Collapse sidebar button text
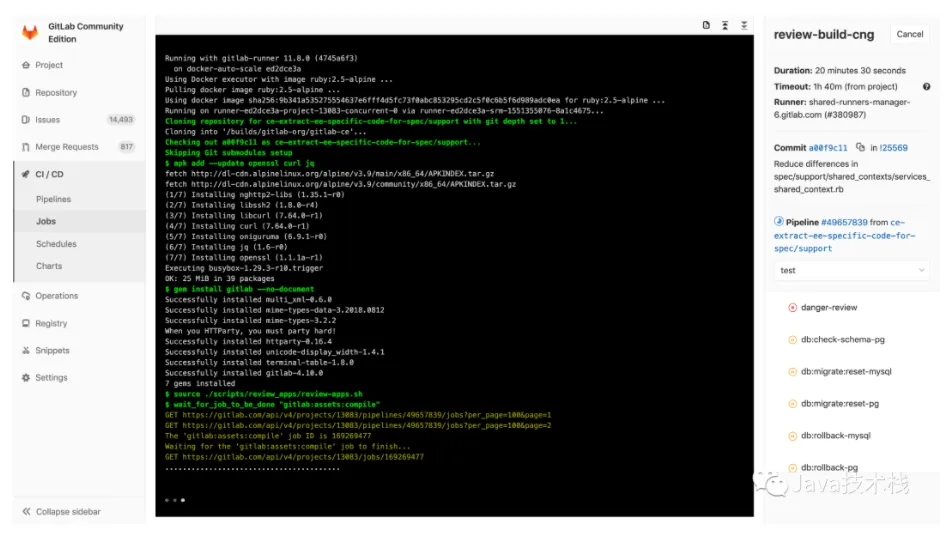Image resolution: width=949 pixels, height=540 pixels. (x=68, y=512)
